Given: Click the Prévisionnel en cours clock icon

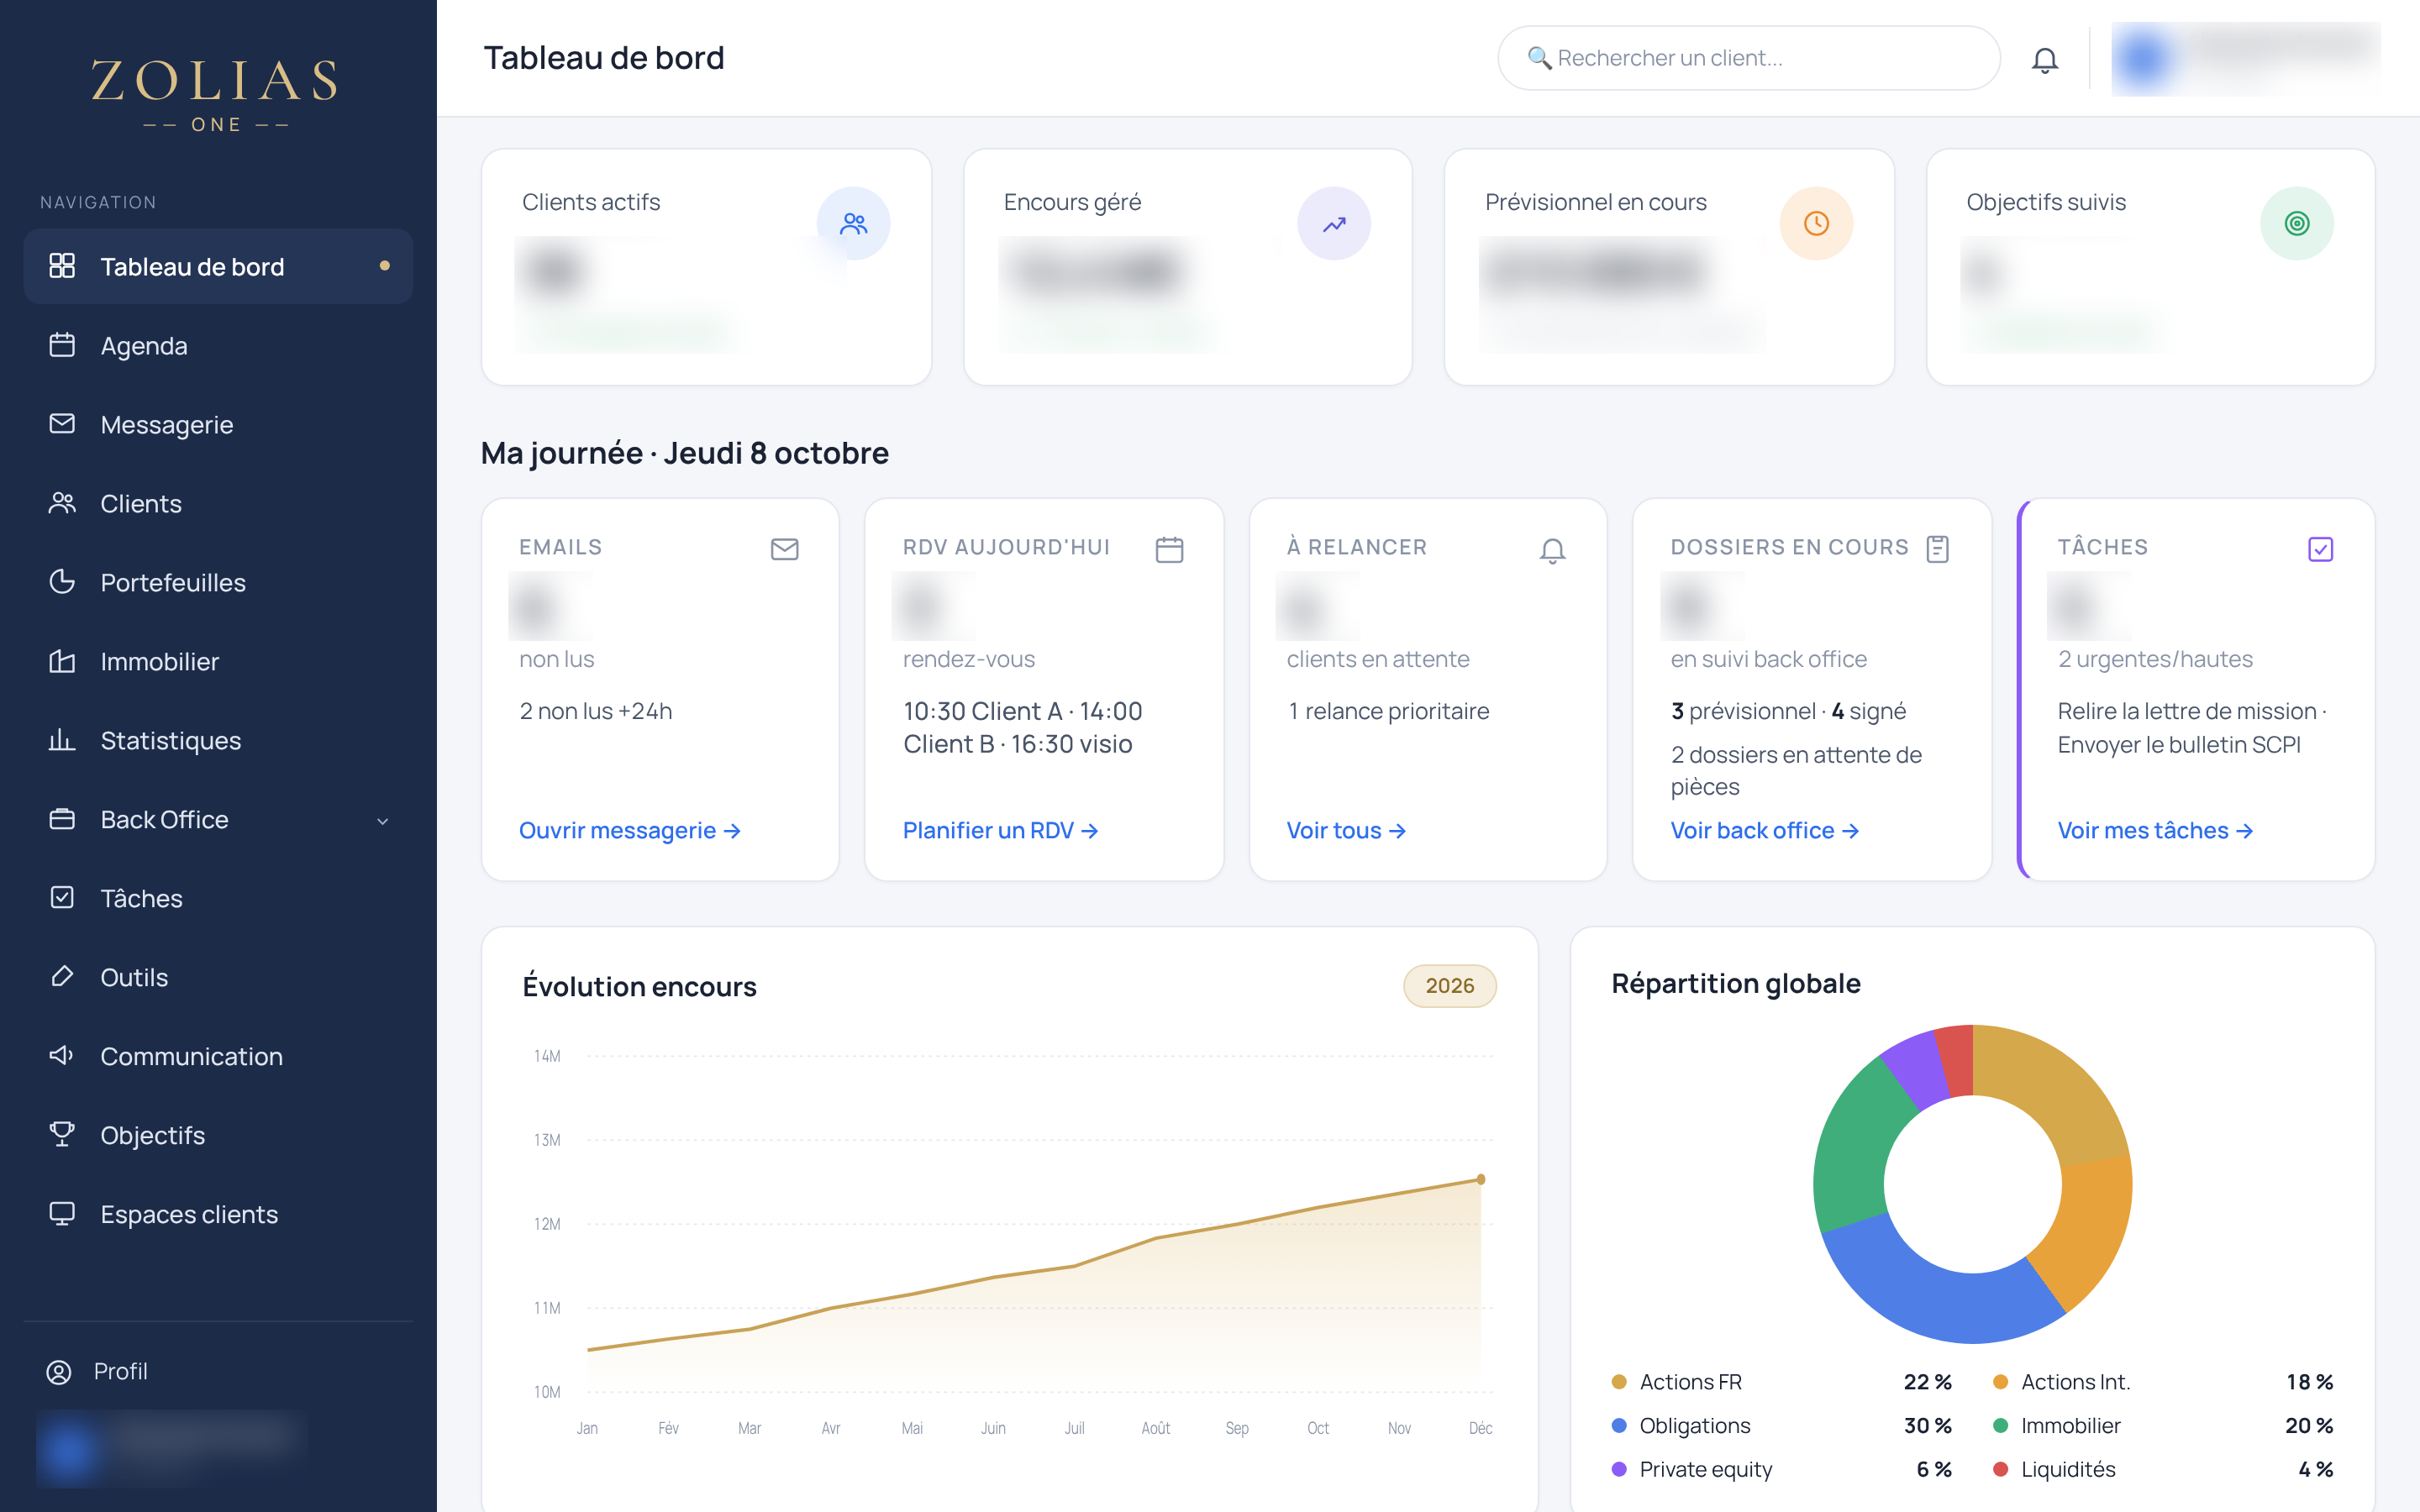Looking at the screenshot, I should pos(1816,223).
